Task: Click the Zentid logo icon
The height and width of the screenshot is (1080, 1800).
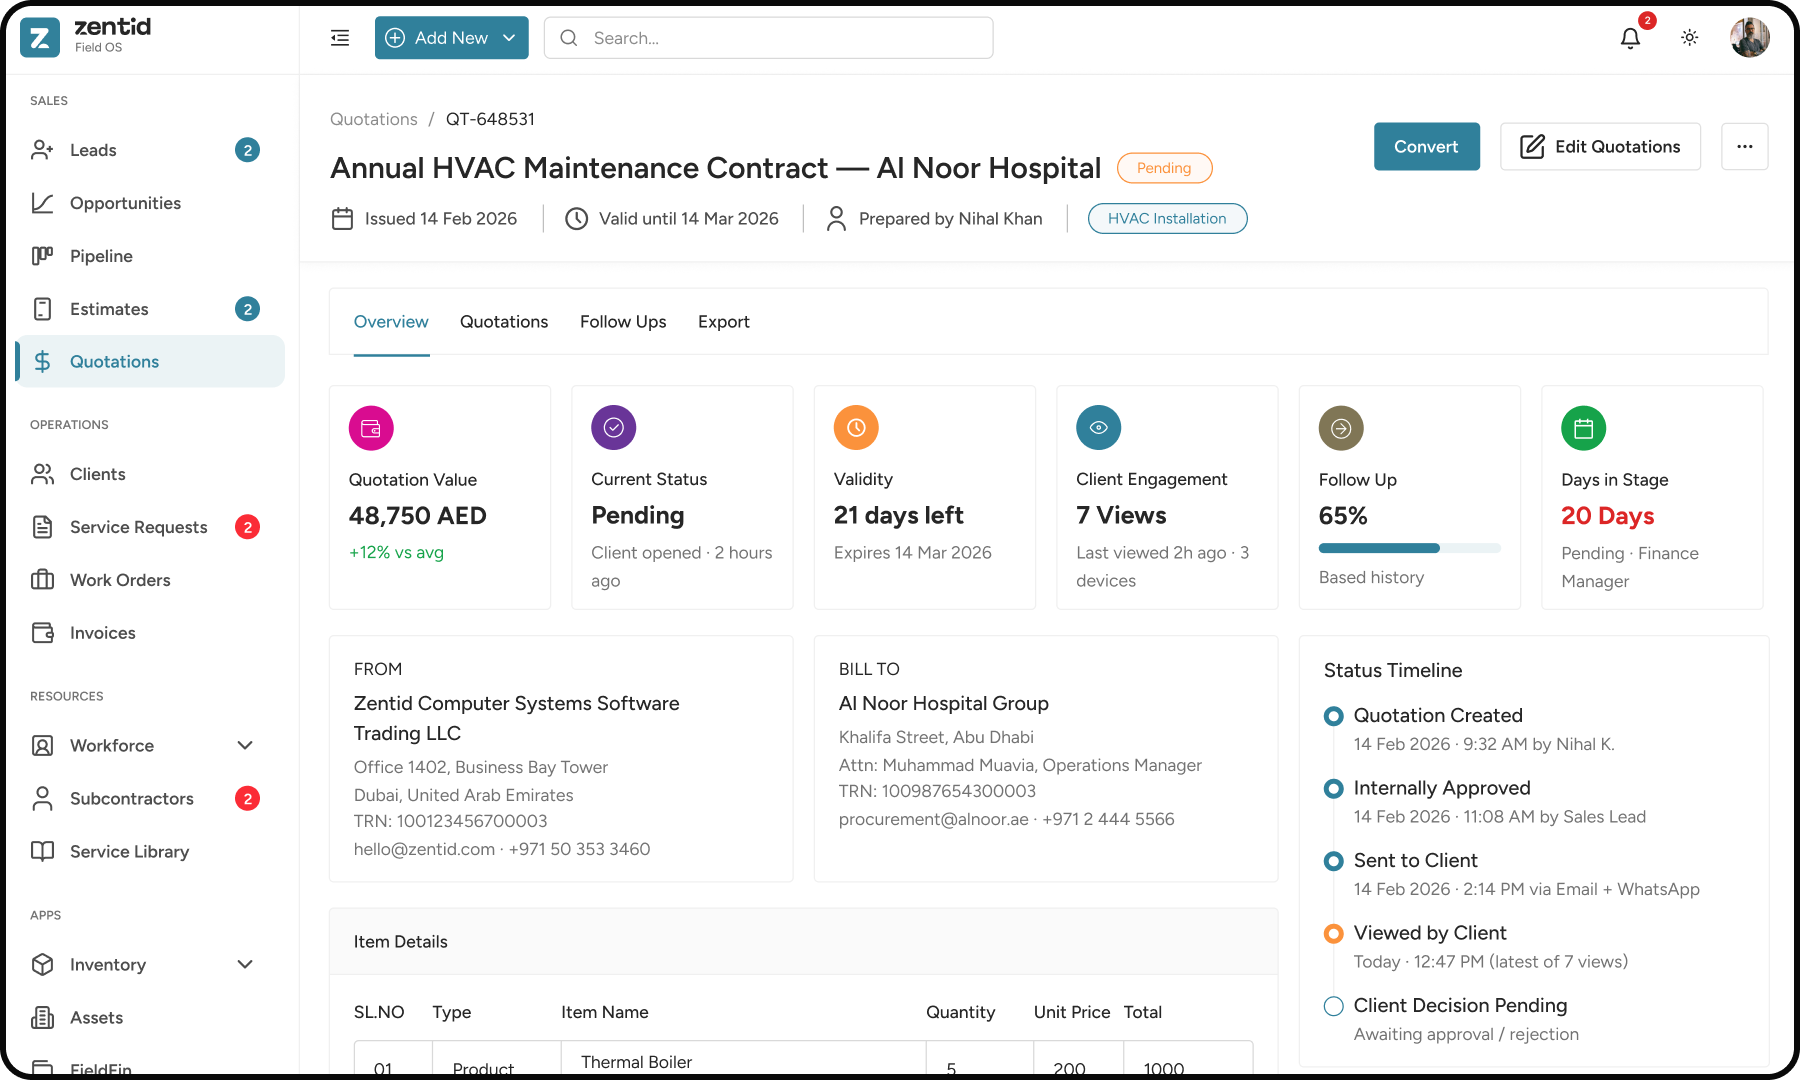Action: coord(40,38)
